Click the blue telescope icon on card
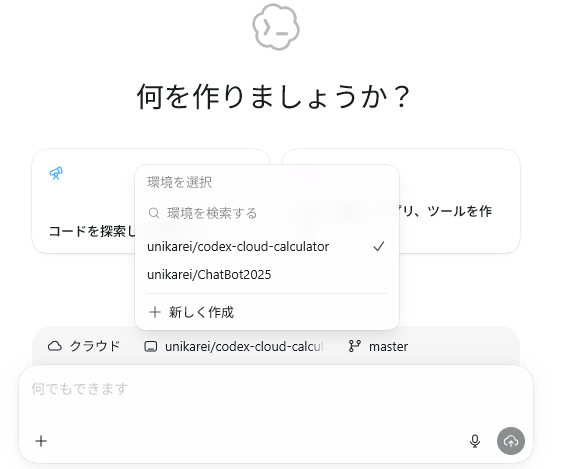The height and width of the screenshot is (469, 561). pyautogui.click(x=56, y=173)
